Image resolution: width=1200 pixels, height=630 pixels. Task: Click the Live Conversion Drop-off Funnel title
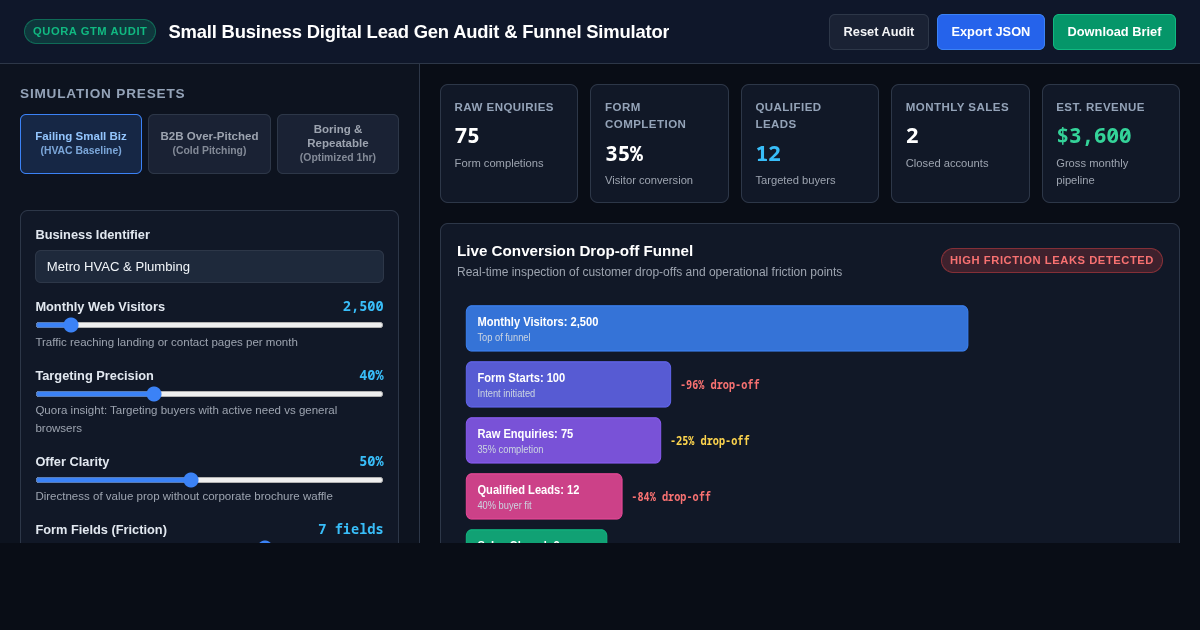[575, 251]
